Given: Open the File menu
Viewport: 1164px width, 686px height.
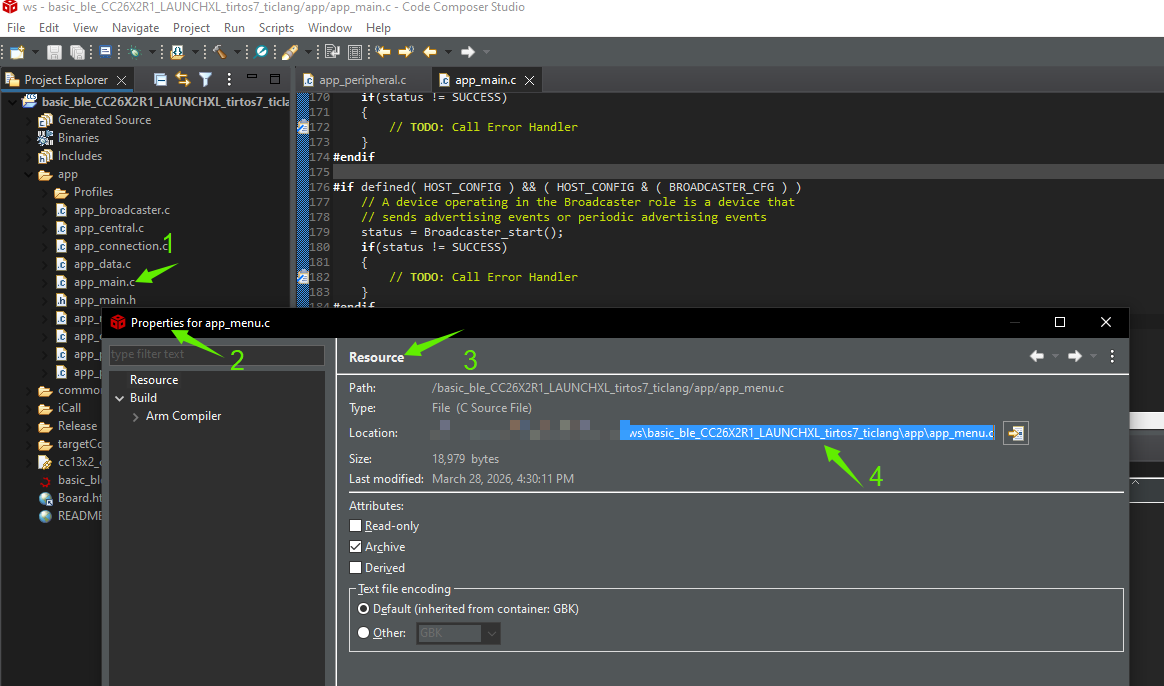Looking at the screenshot, I should pos(16,27).
